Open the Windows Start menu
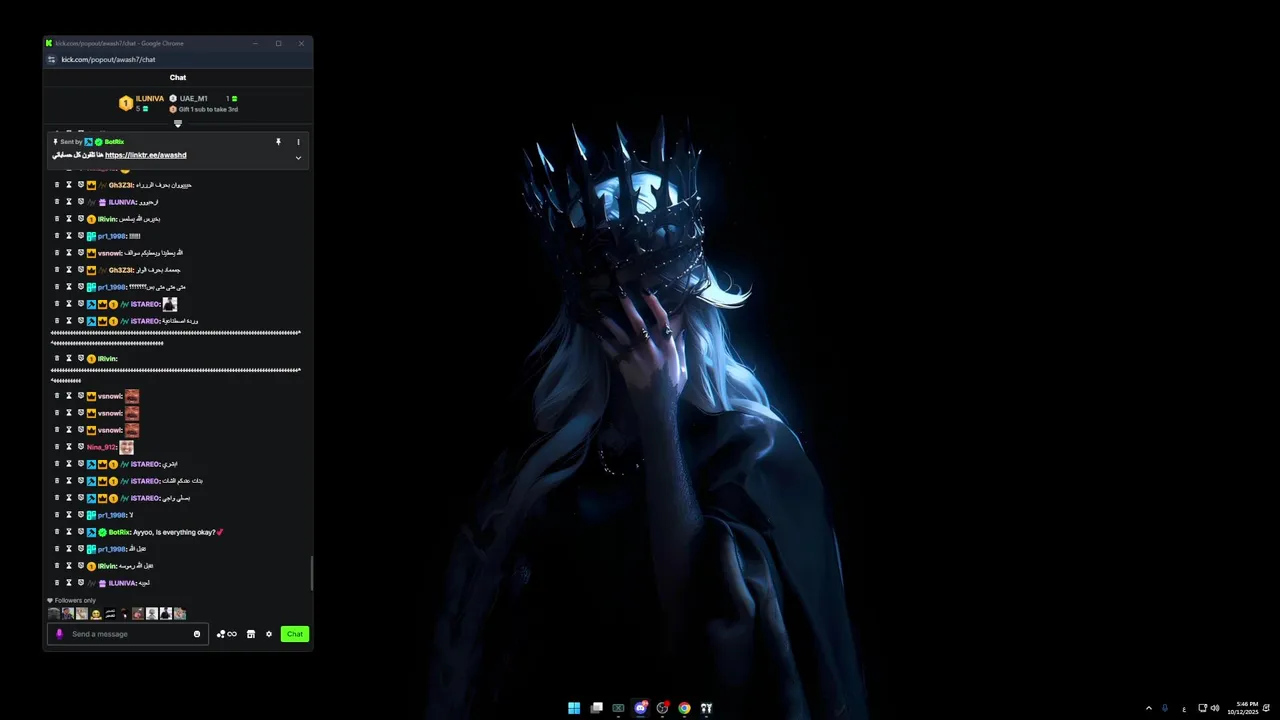This screenshot has height=720, width=1280. coord(574,708)
